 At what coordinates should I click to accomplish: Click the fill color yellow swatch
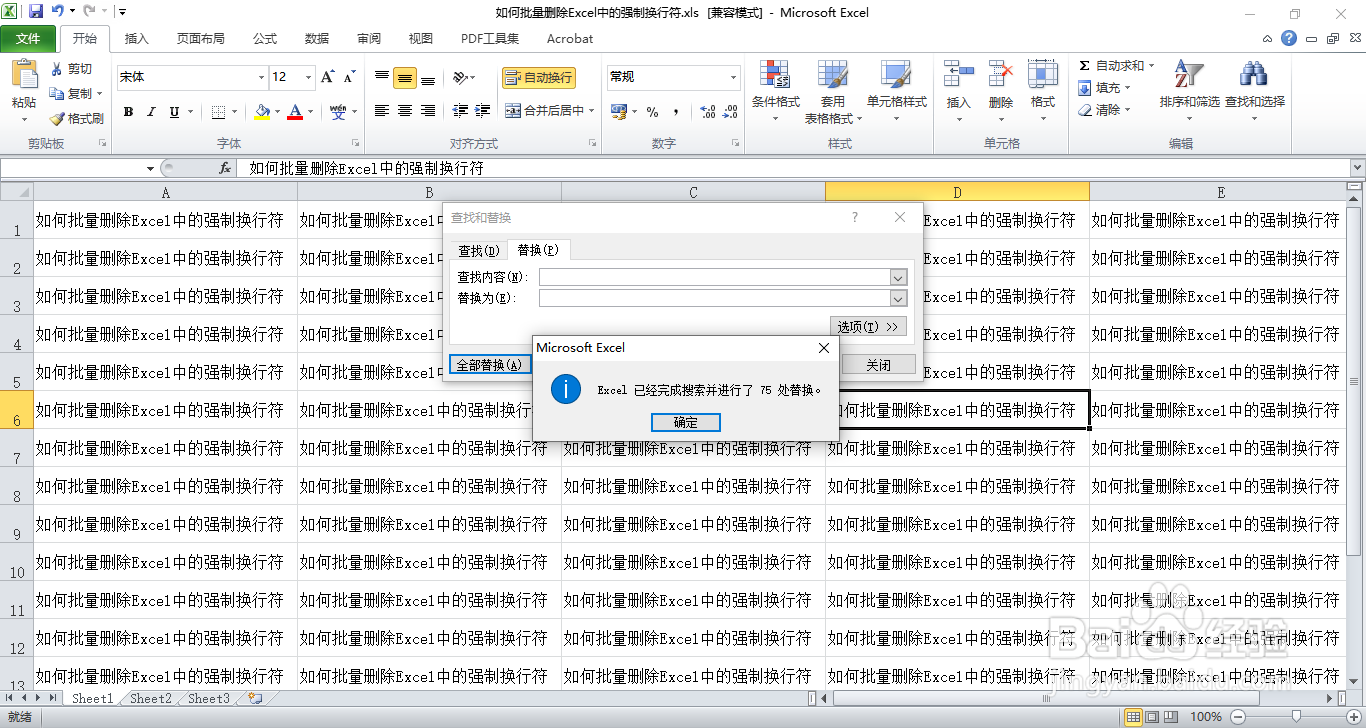coord(261,111)
